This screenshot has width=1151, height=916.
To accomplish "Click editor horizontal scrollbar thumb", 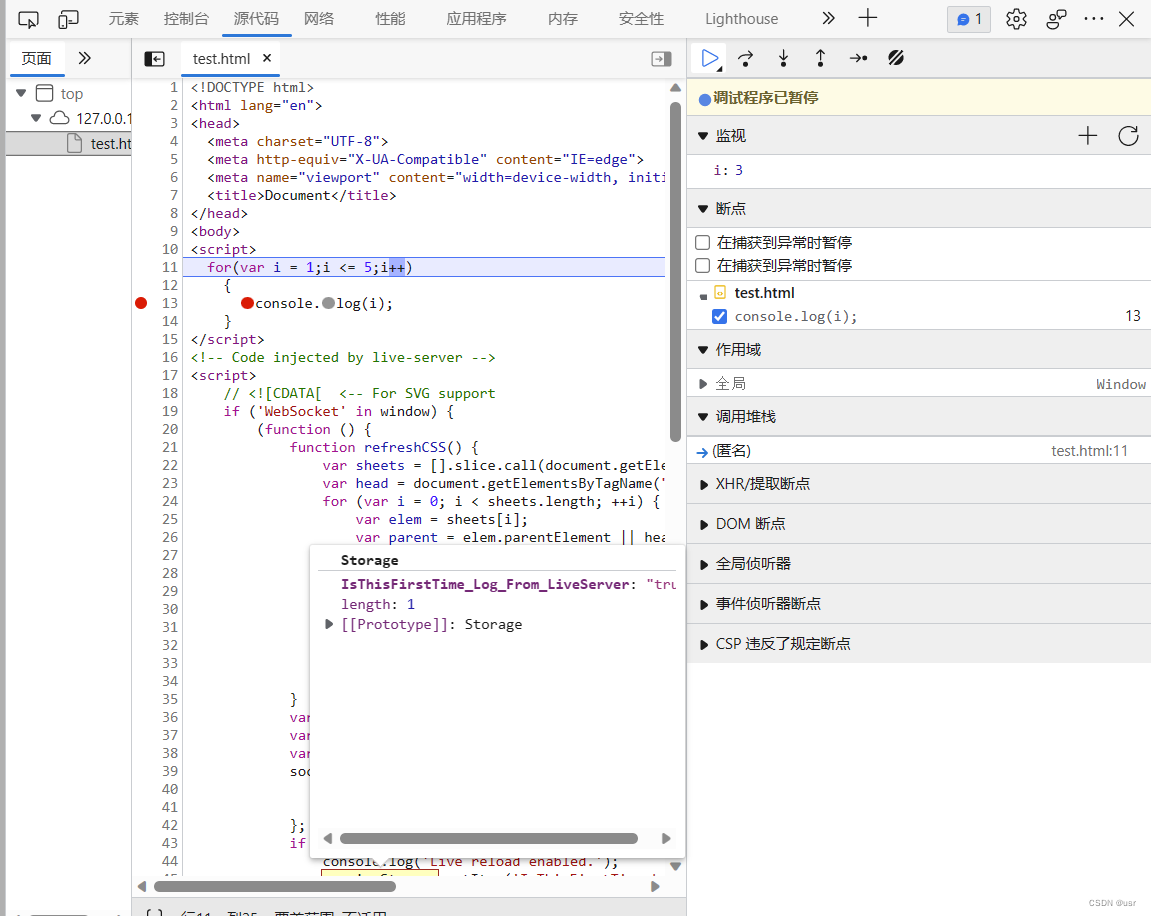I will (275, 886).
